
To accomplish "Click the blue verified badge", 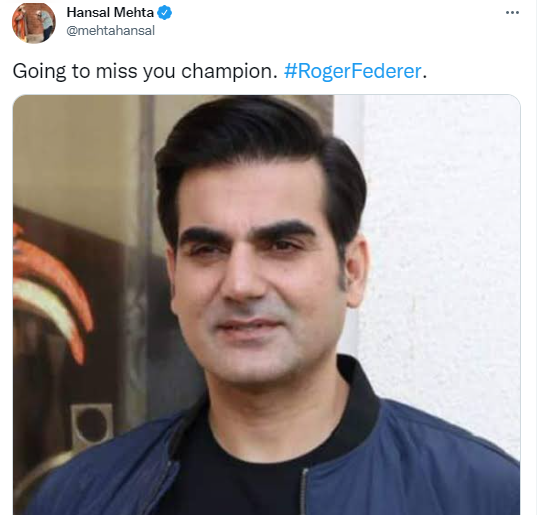I will tap(165, 13).
